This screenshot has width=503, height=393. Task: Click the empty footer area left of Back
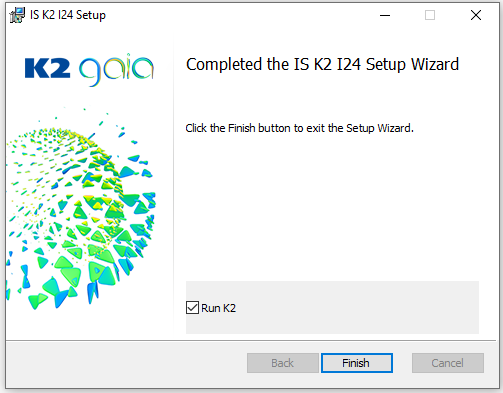pyautogui.click(x=126, y=363)
